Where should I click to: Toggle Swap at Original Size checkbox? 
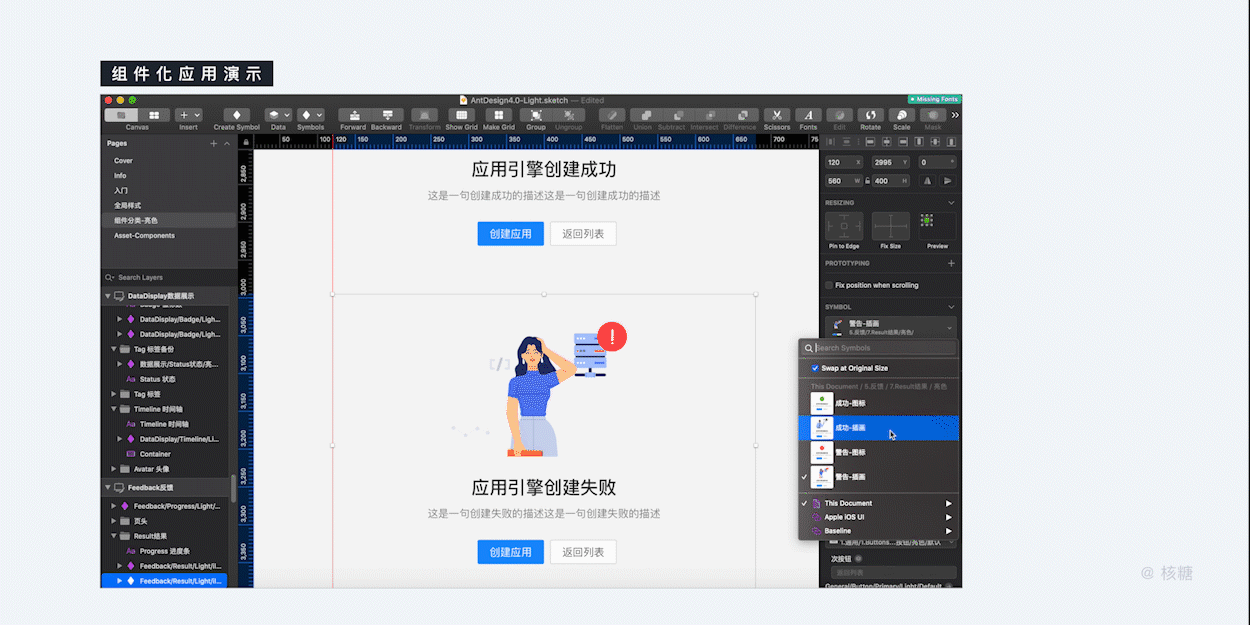[x=815, y=368]
